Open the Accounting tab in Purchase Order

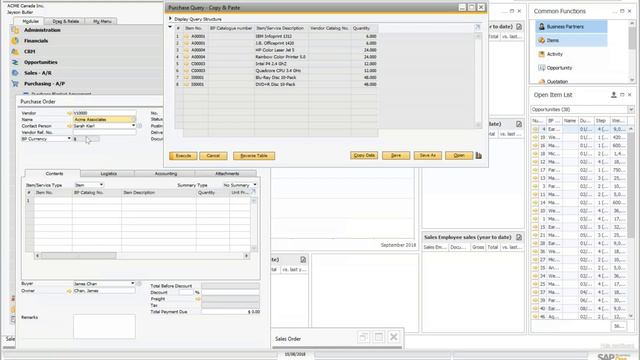(166, 174)
